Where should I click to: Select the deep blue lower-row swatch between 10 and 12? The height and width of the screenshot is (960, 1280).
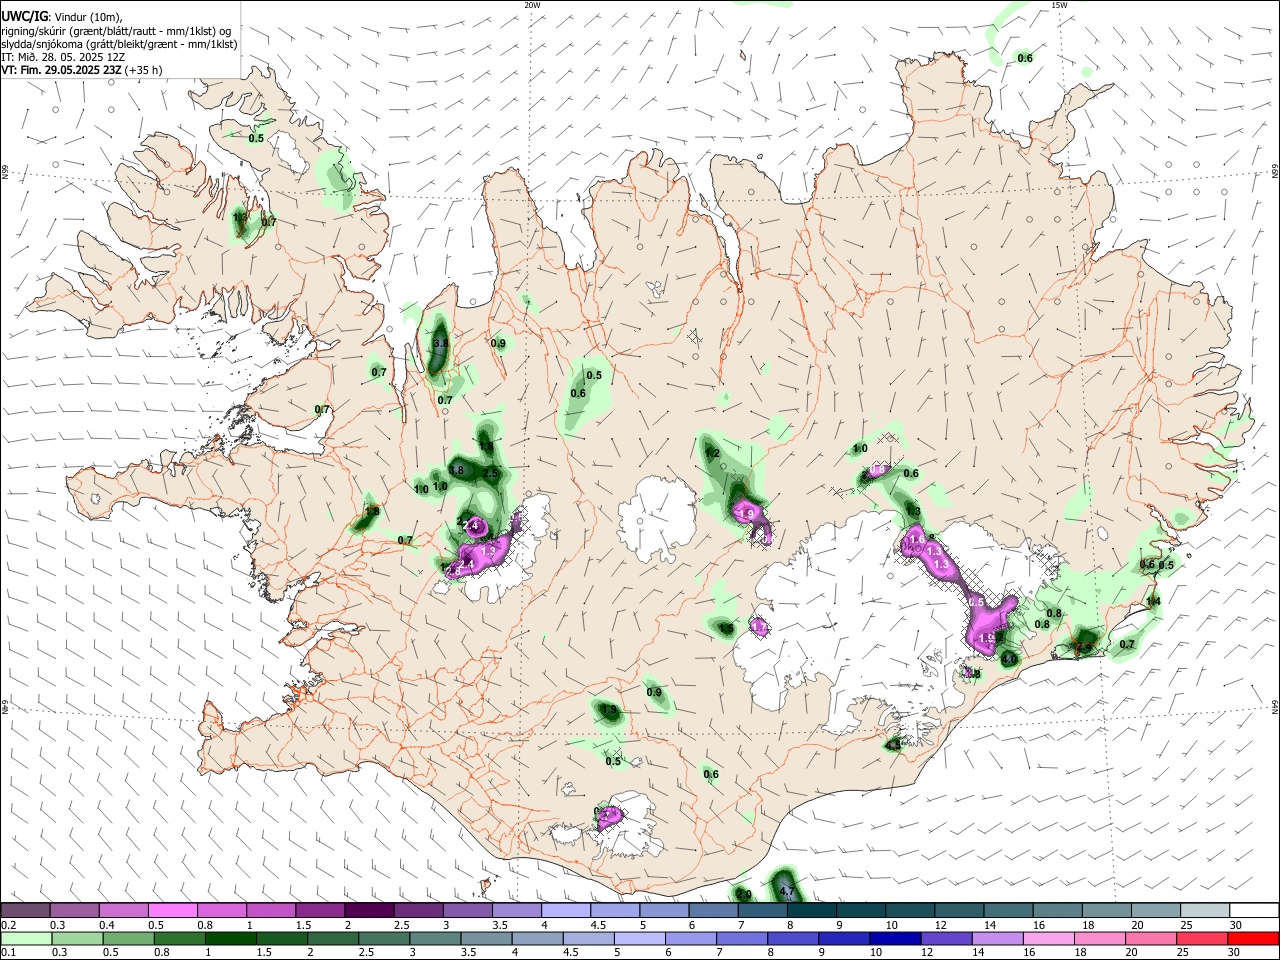pos(894,938)
